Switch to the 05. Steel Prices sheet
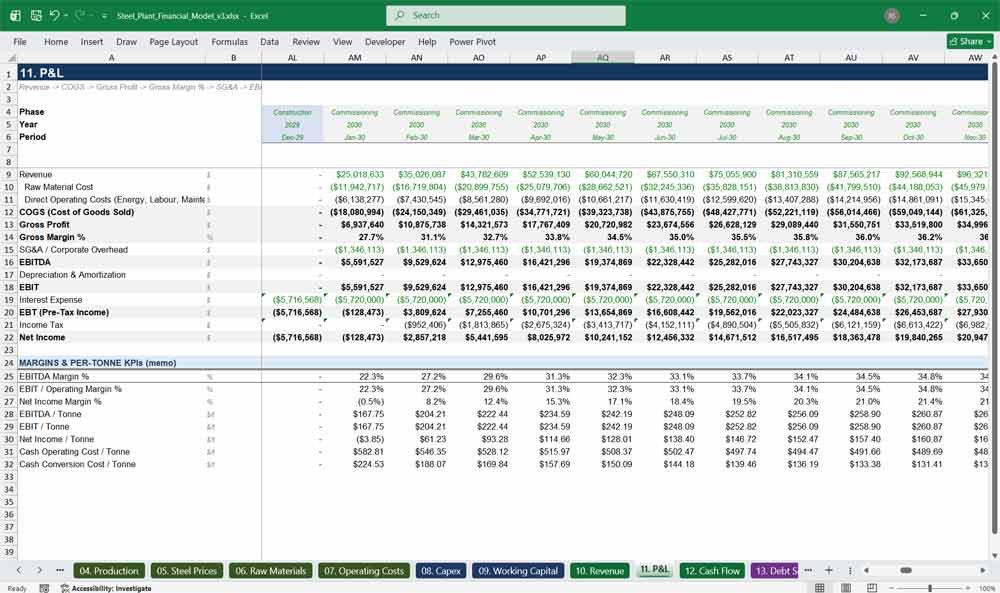 (x=187, y=571)
